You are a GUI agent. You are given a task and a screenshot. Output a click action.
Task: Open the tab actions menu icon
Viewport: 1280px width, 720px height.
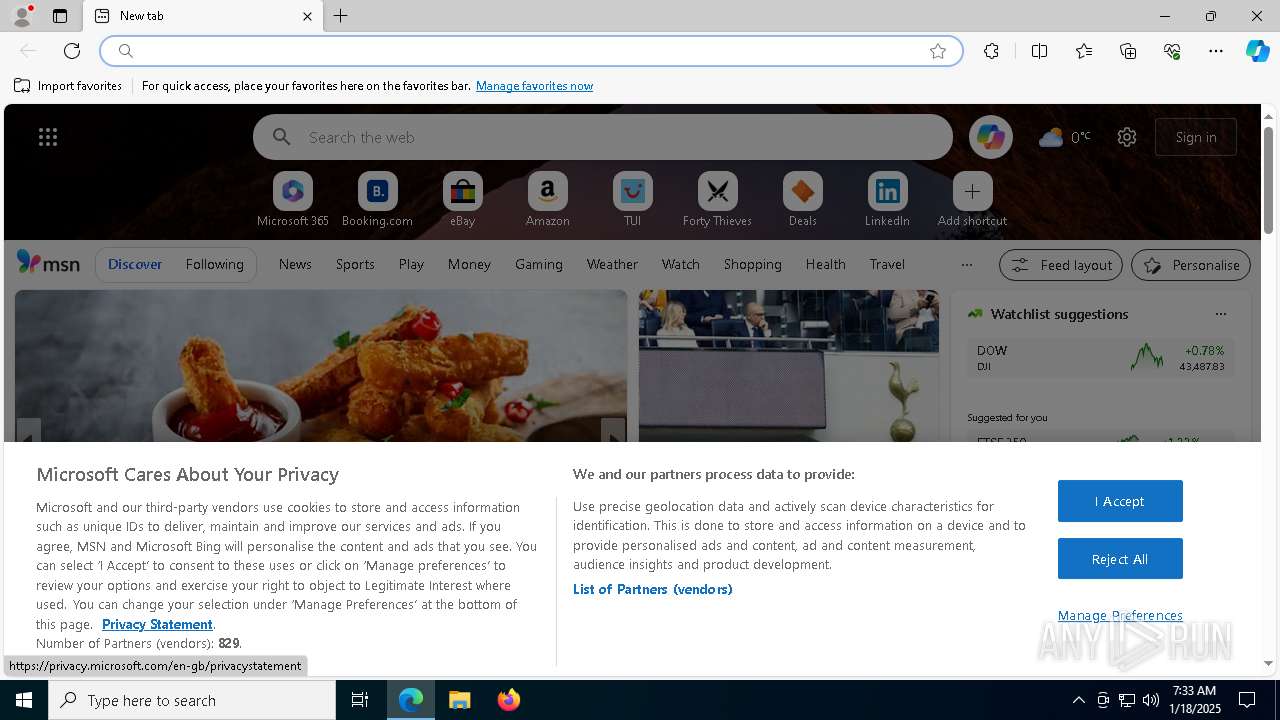(60, 16)
